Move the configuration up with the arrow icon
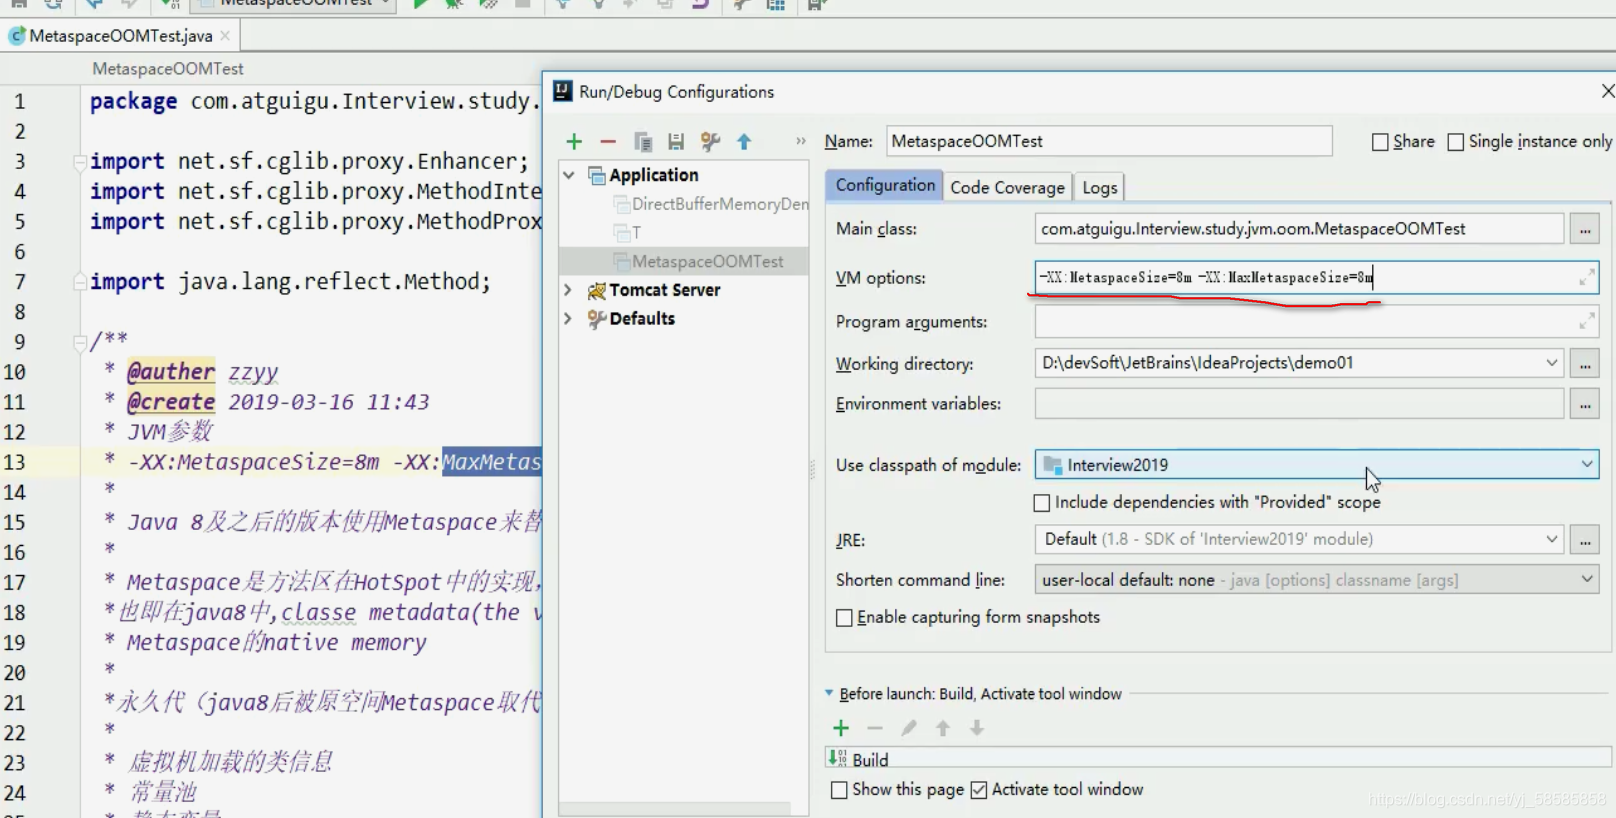The width and height of the screenshot is (1616, 818). click(744, 142)
